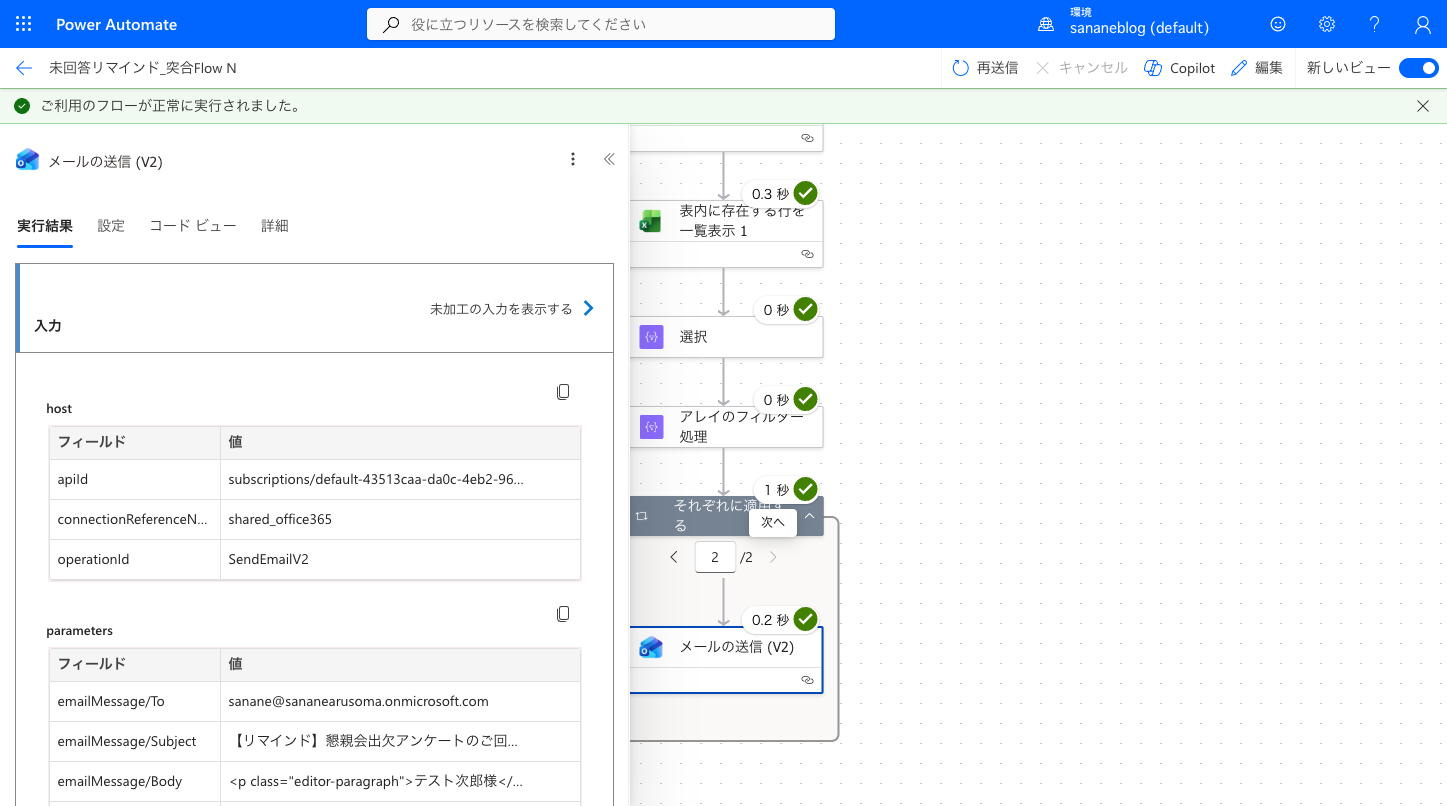Send feedback via smiley icon
Viewport: 1447px width, 806px height.
coord(1278,24)
